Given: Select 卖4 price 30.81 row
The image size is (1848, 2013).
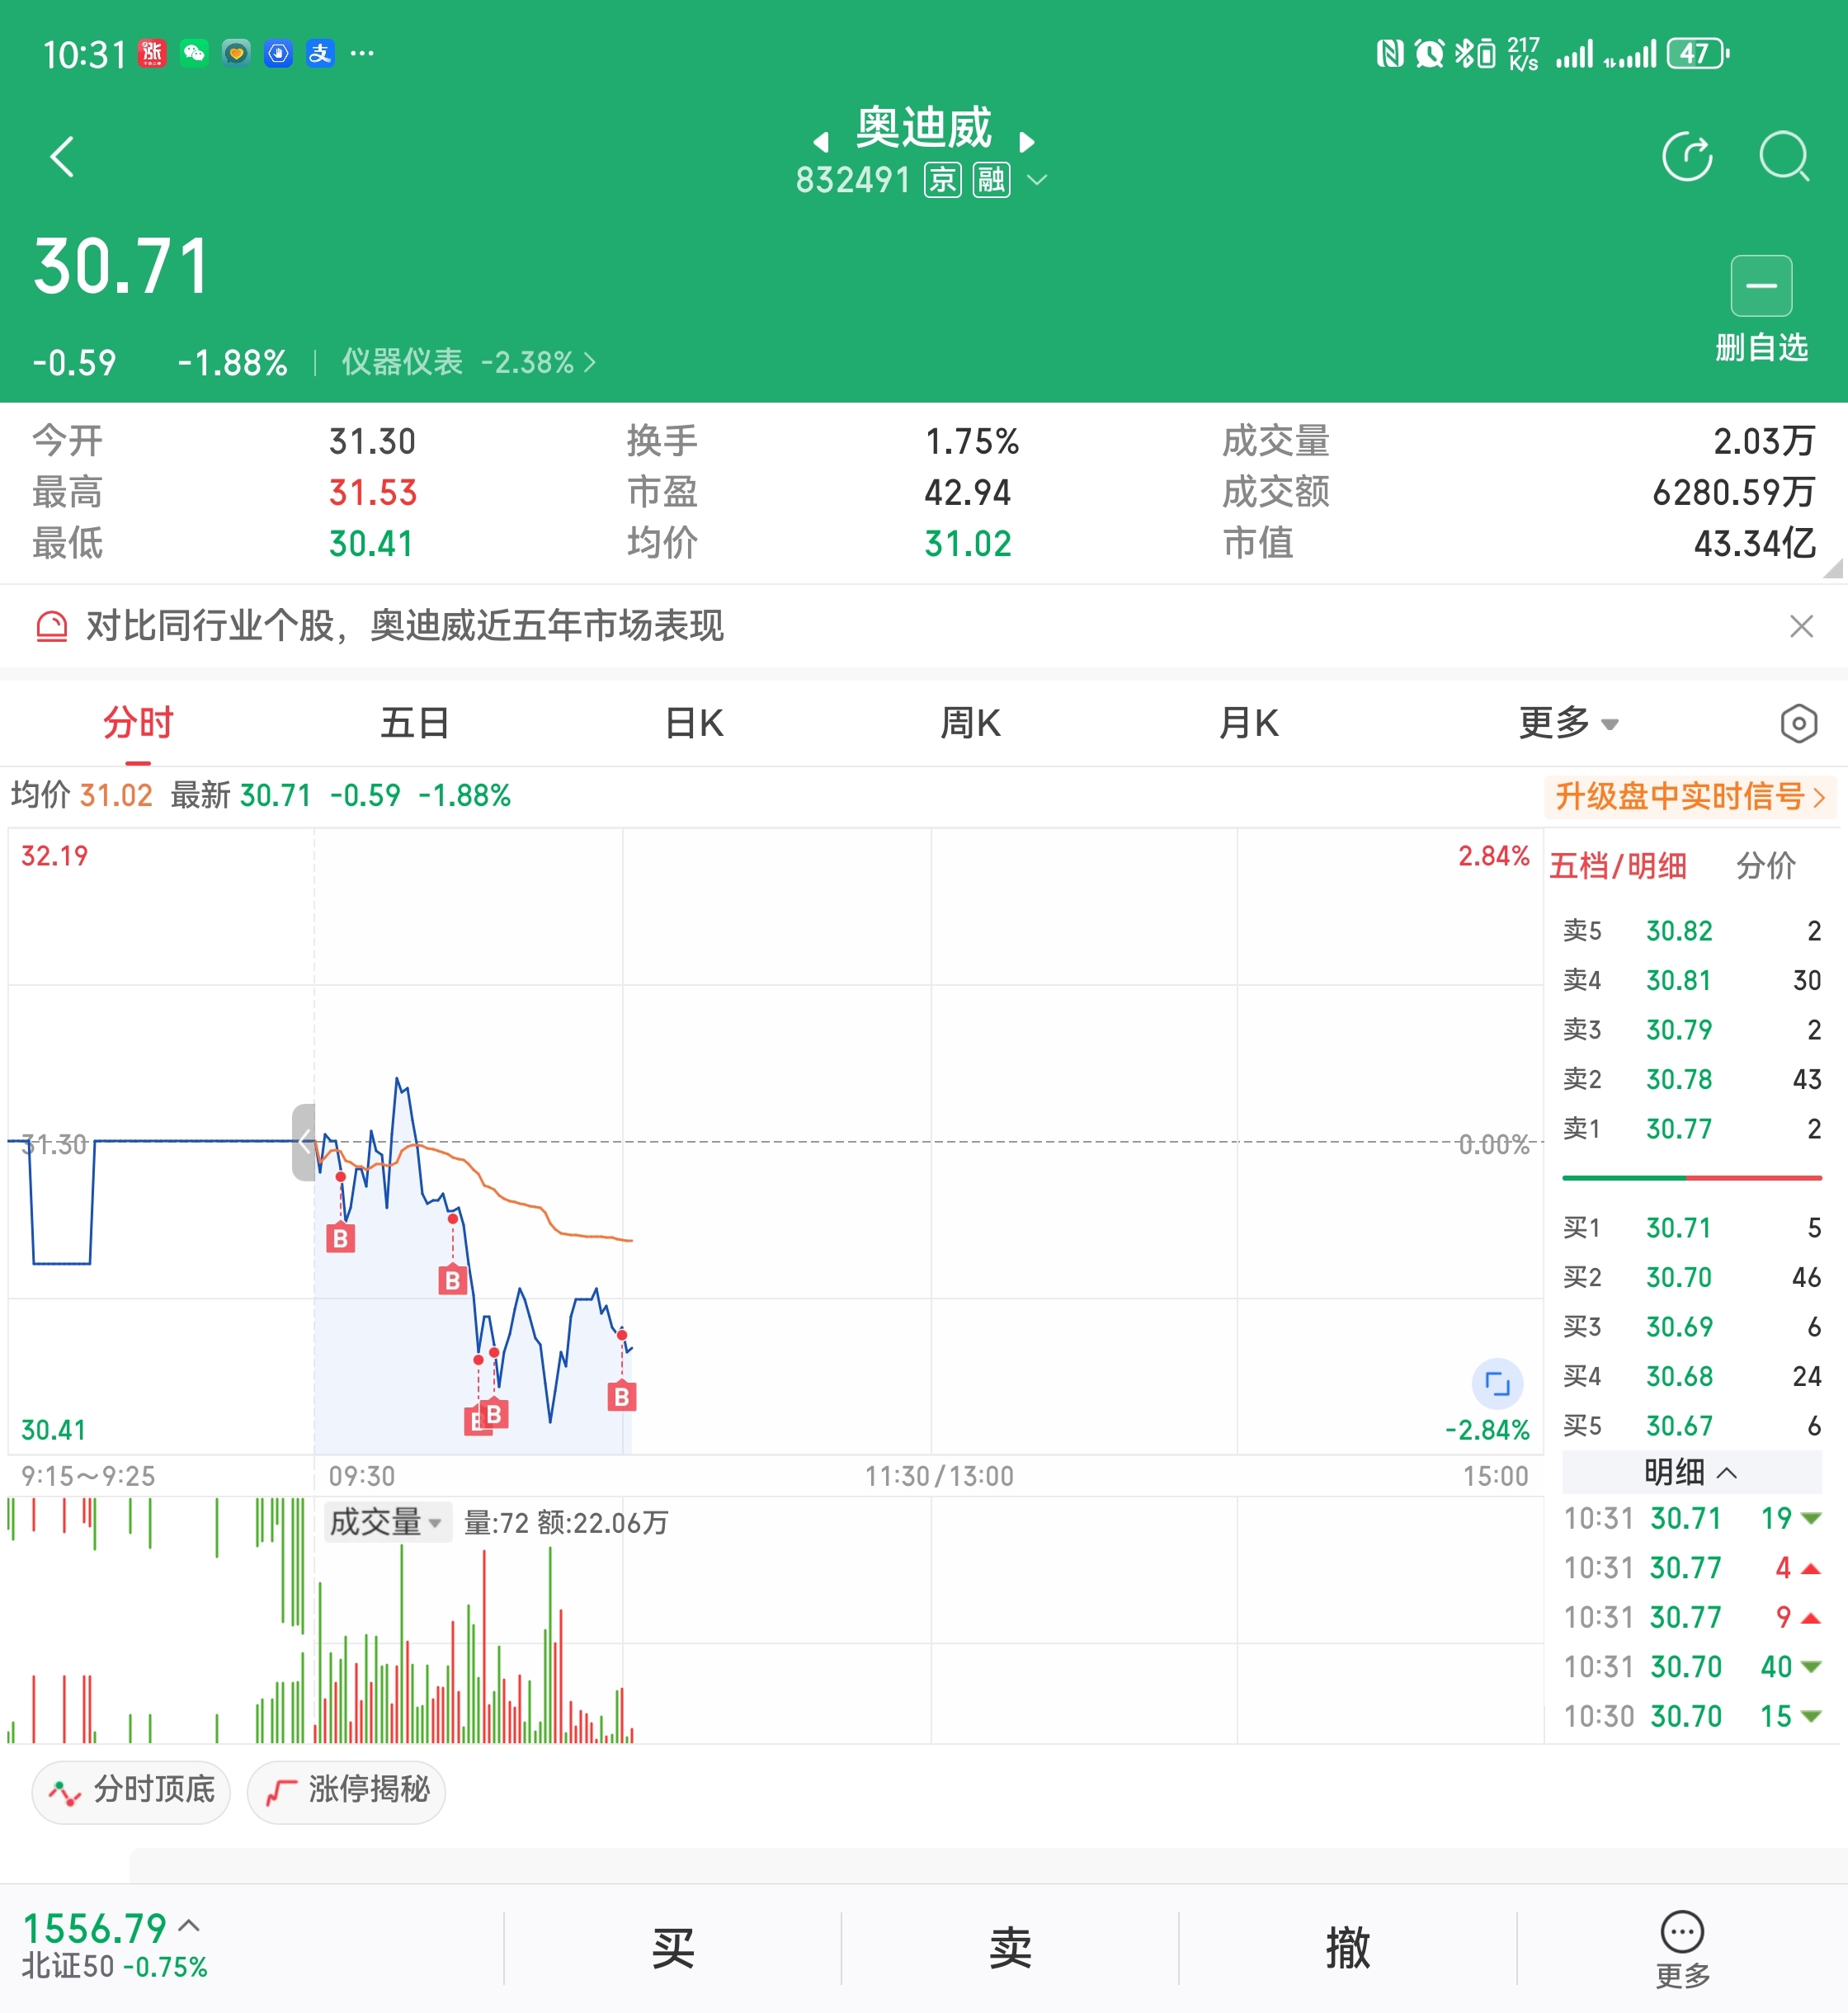Looking at the screenshot, I should coord(1691,980).
